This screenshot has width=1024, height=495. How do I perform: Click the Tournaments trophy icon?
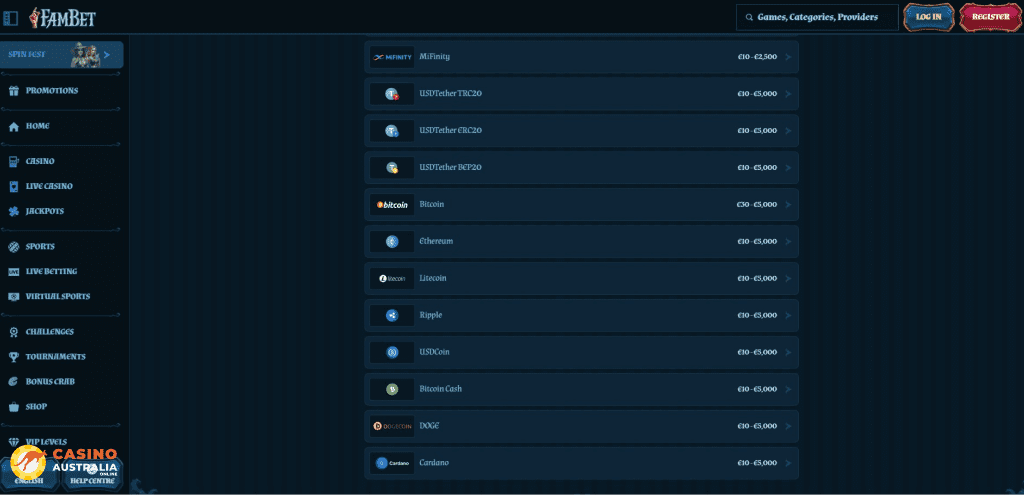click(13, 357)
